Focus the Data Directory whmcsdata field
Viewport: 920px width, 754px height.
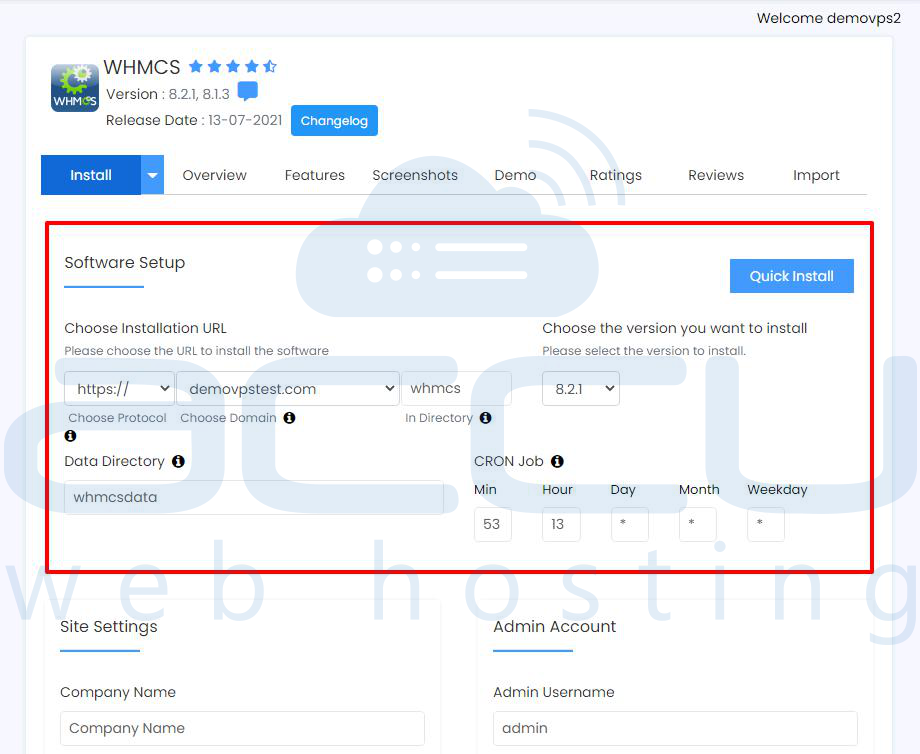click(x=254, y=498)
